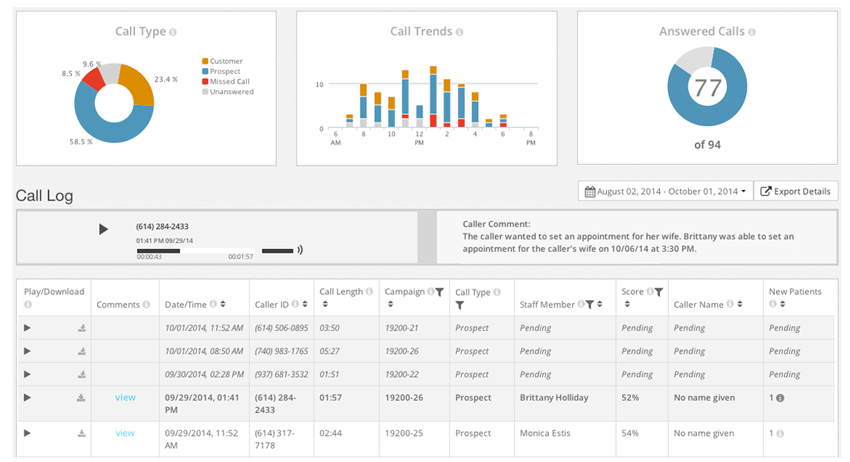Open the Score column filter
850x462 pixels.
coord(659,292)
